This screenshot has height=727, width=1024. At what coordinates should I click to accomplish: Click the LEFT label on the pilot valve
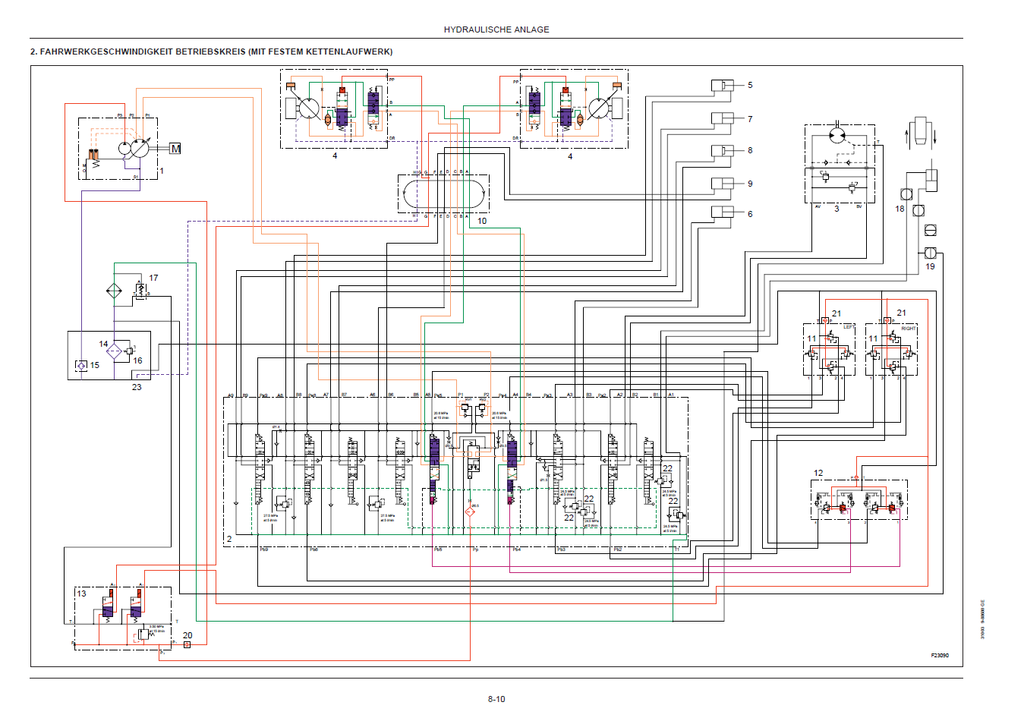pos(848,326)
